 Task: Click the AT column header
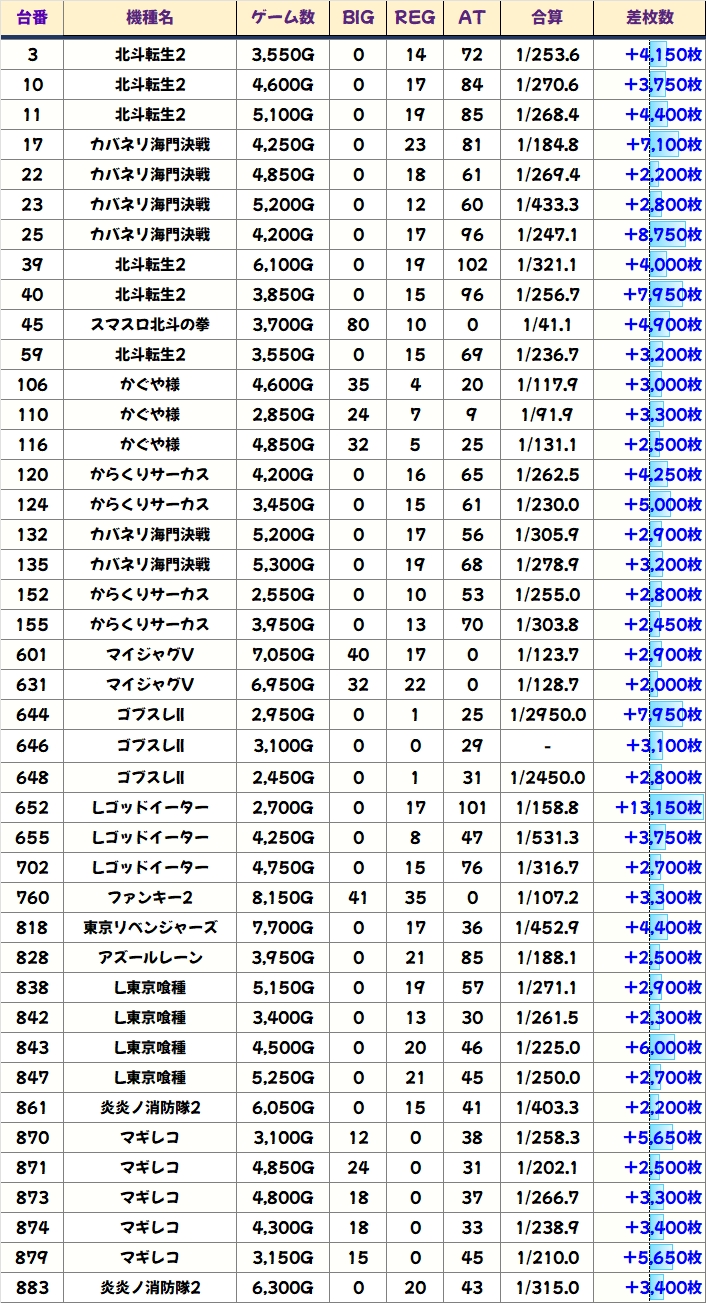471,18
